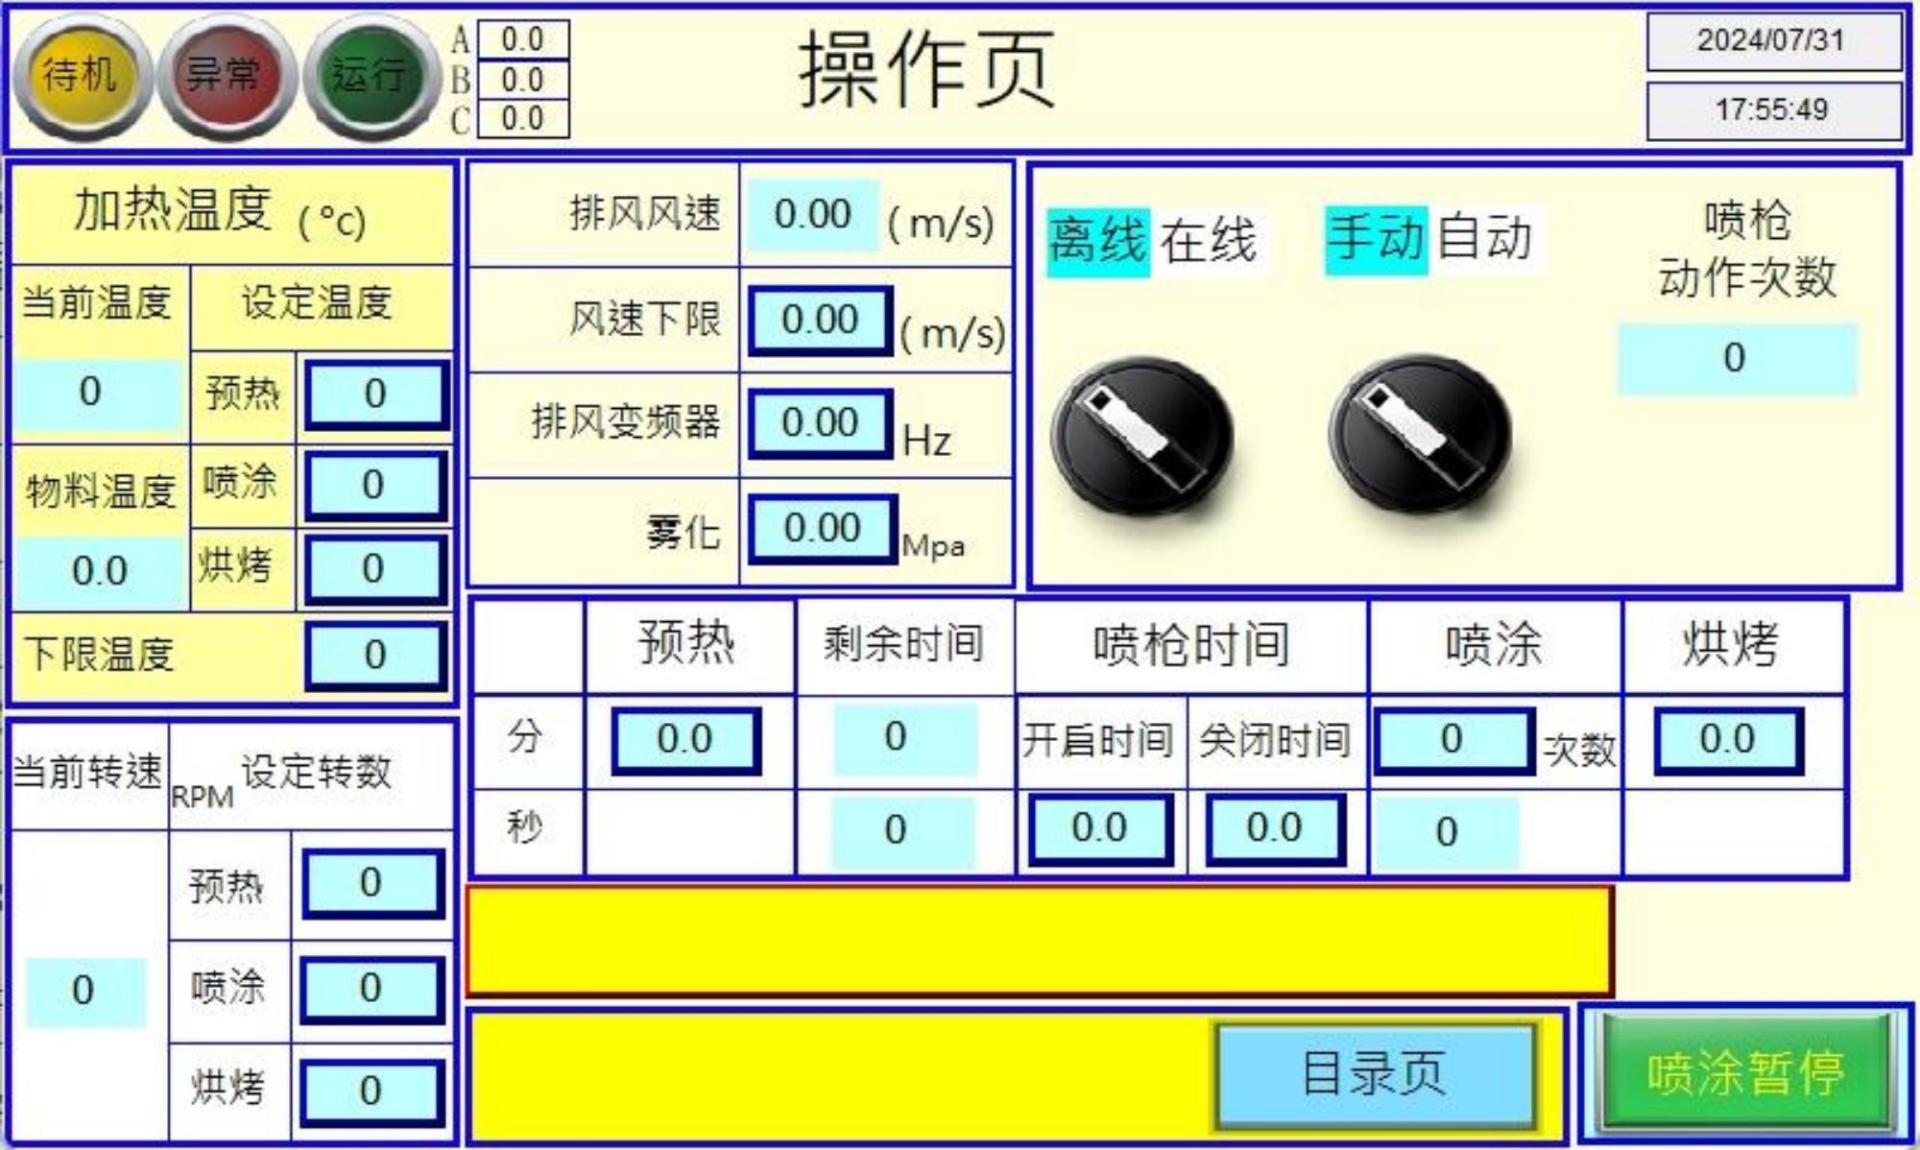Click the yellow 待机 standby indicator
Image resolution: width=1920 pixels, height=1150 pixels.
pyautogui.click(x=82, y=76)
